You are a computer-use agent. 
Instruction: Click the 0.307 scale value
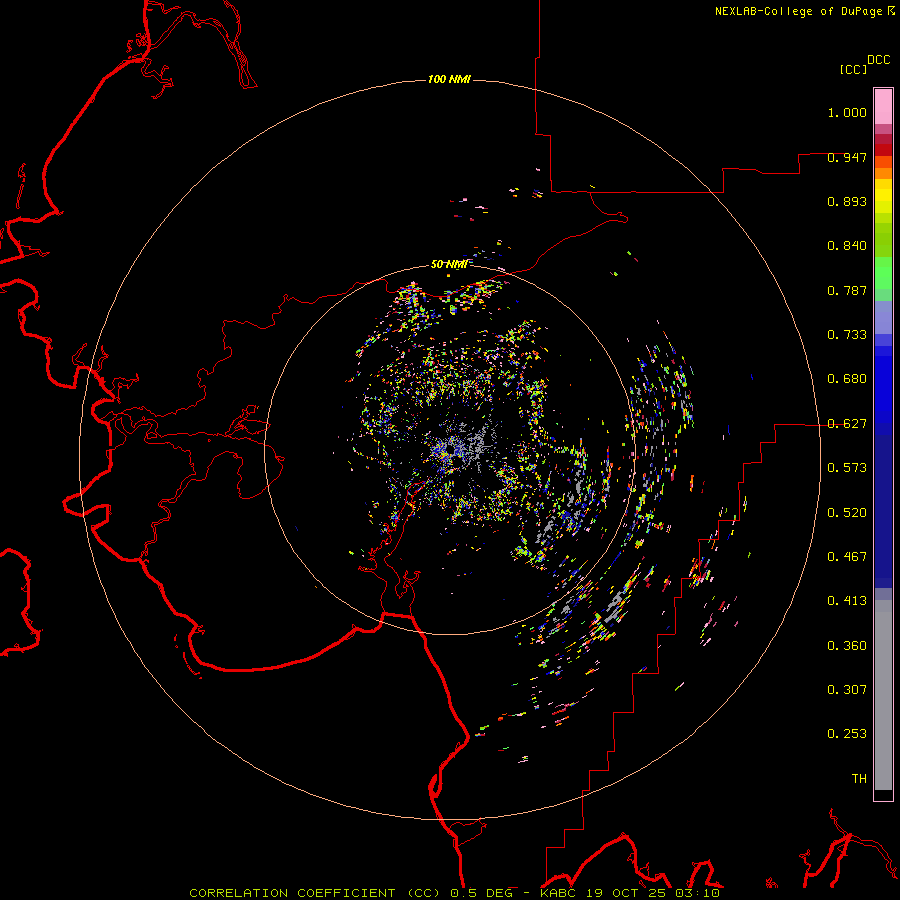847,690
